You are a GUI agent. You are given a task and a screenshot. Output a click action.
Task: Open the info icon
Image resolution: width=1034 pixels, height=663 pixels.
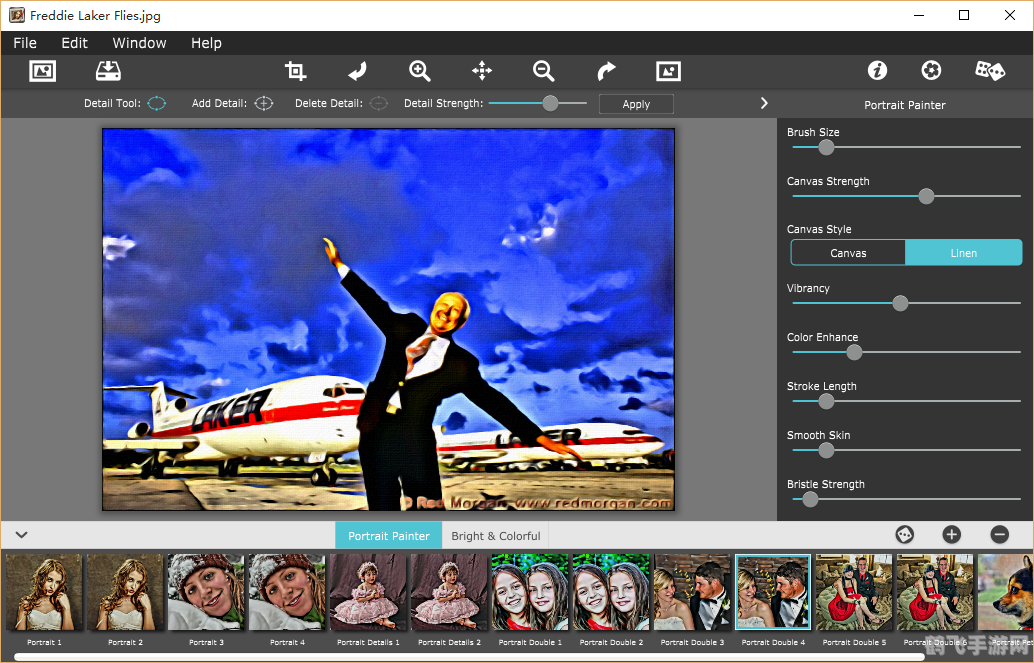click(877, 71)
